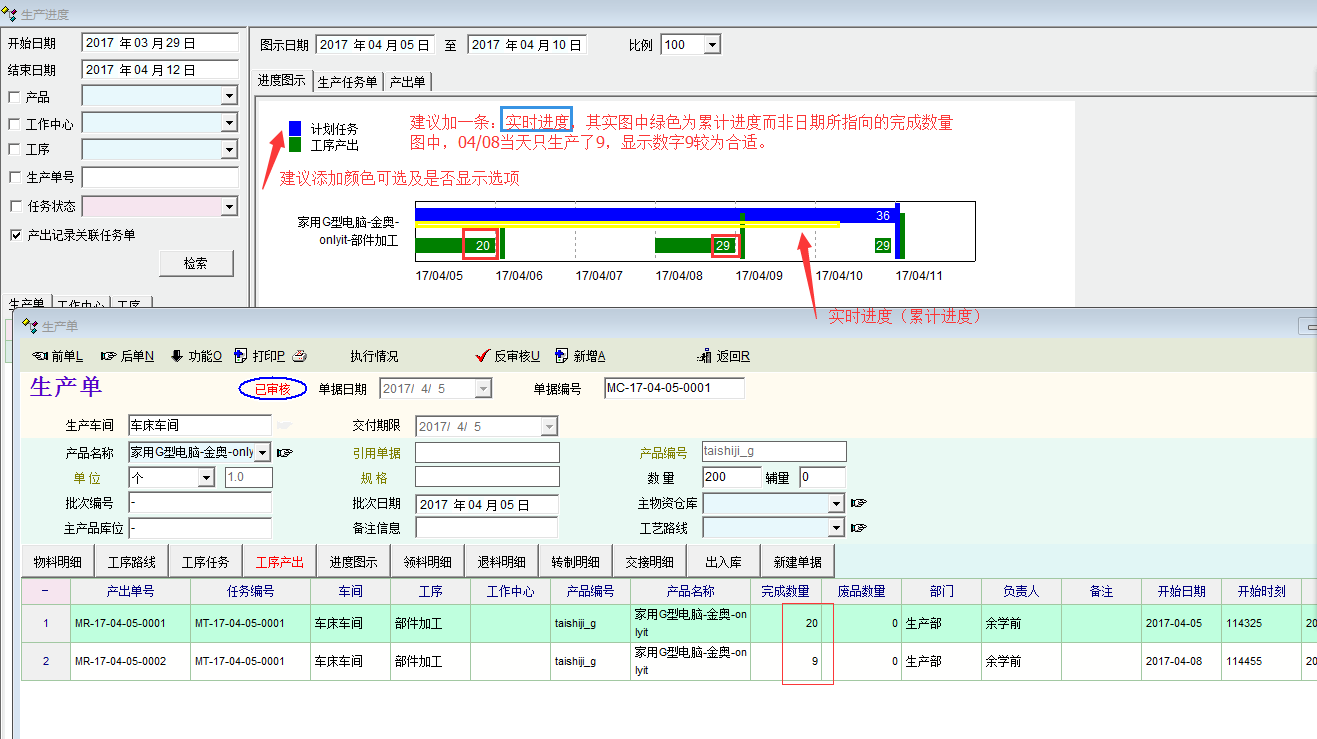Click the red checkmark 反审核 icon
The image size is (1317, 739).
(x=483, y=356)
